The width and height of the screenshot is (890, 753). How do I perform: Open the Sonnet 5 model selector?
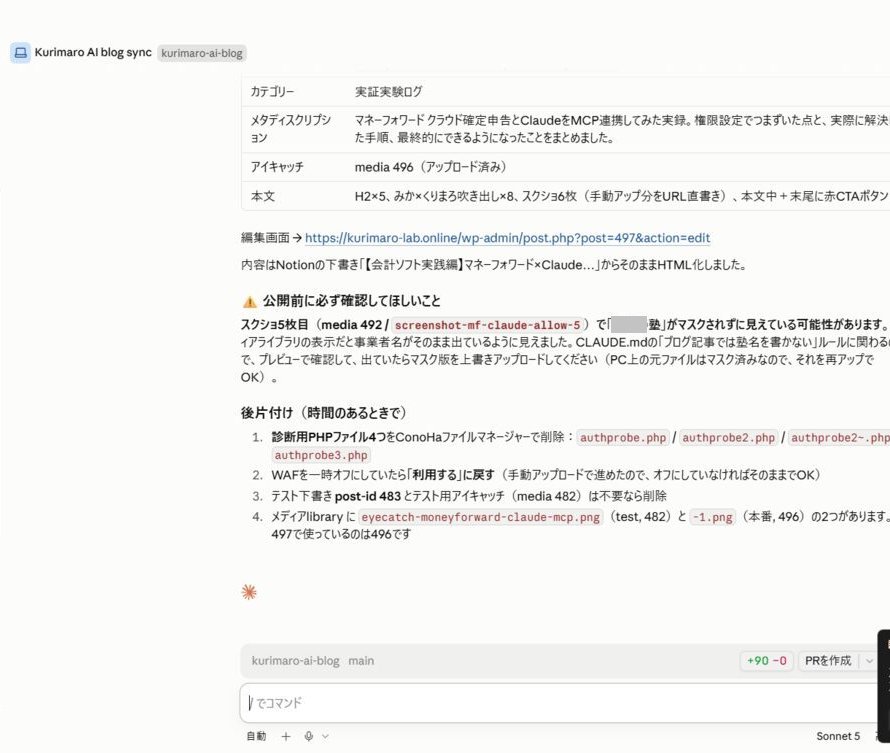838,736
